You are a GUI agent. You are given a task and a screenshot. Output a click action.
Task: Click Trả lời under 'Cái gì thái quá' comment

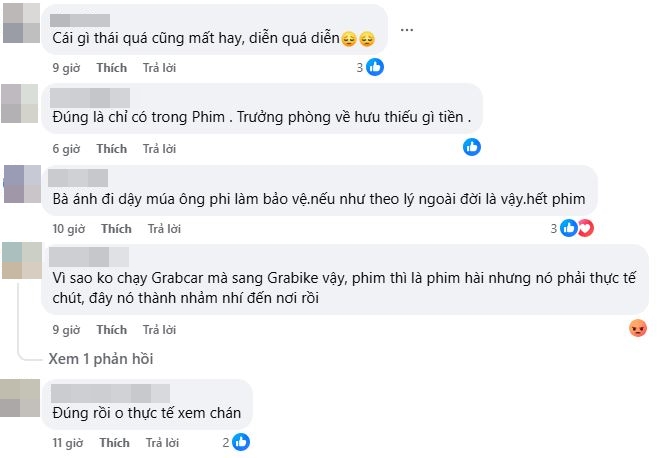tap(159, 68)
